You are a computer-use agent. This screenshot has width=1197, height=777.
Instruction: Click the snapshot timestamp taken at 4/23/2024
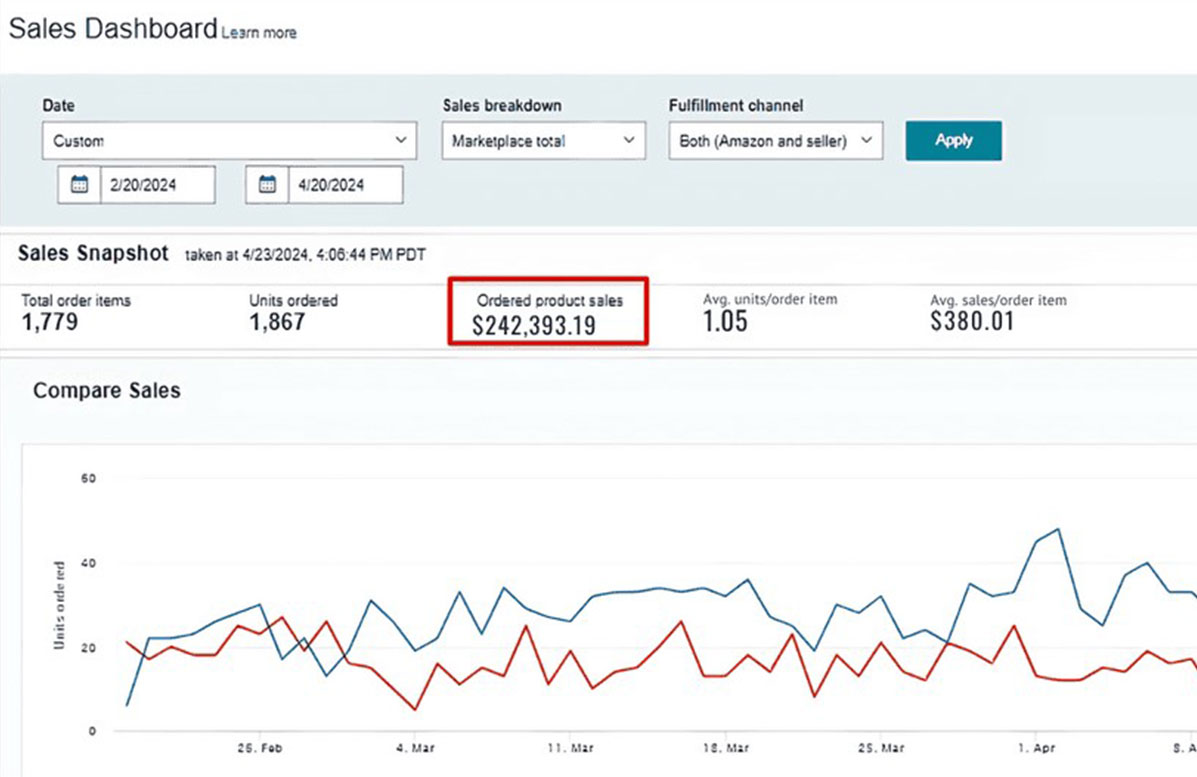[x=305, y=255]
